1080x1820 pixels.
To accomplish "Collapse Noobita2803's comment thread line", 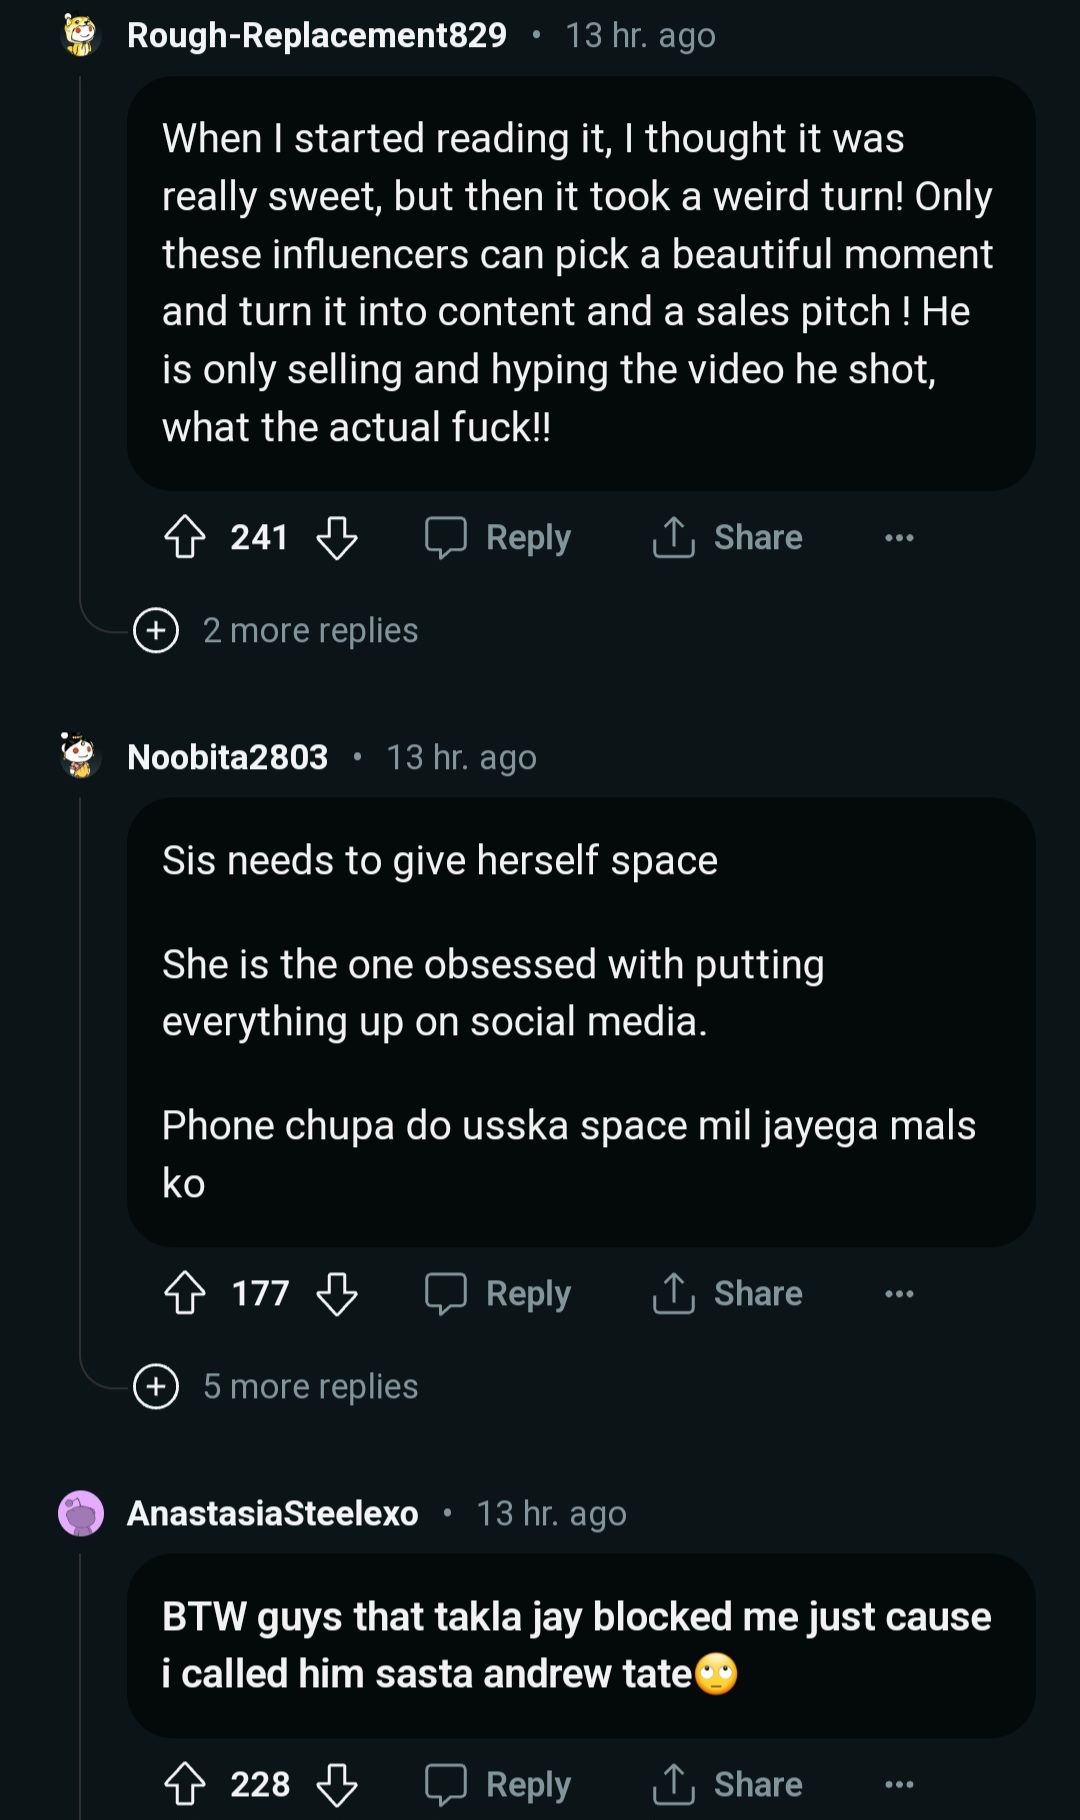I will pyautogui.click(x=80, y=1050).
